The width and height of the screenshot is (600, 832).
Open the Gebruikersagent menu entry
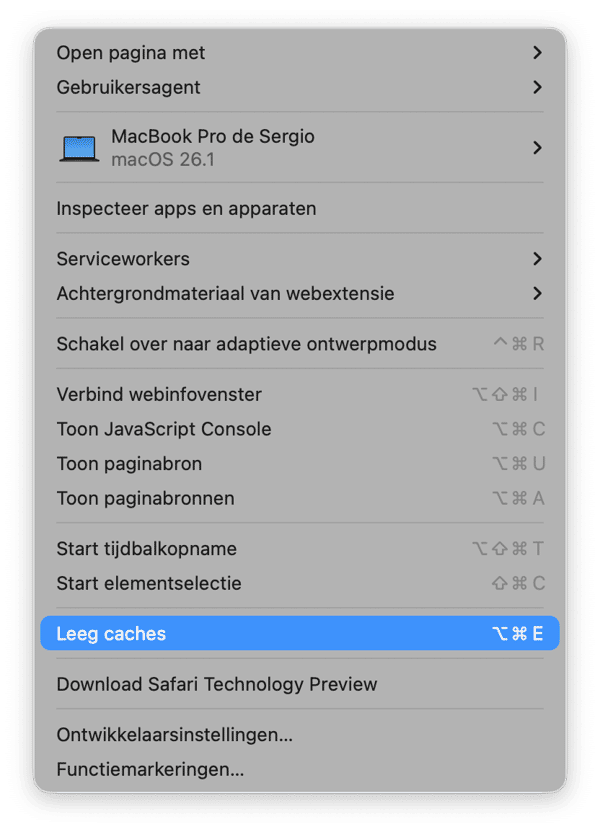(128, 87)
